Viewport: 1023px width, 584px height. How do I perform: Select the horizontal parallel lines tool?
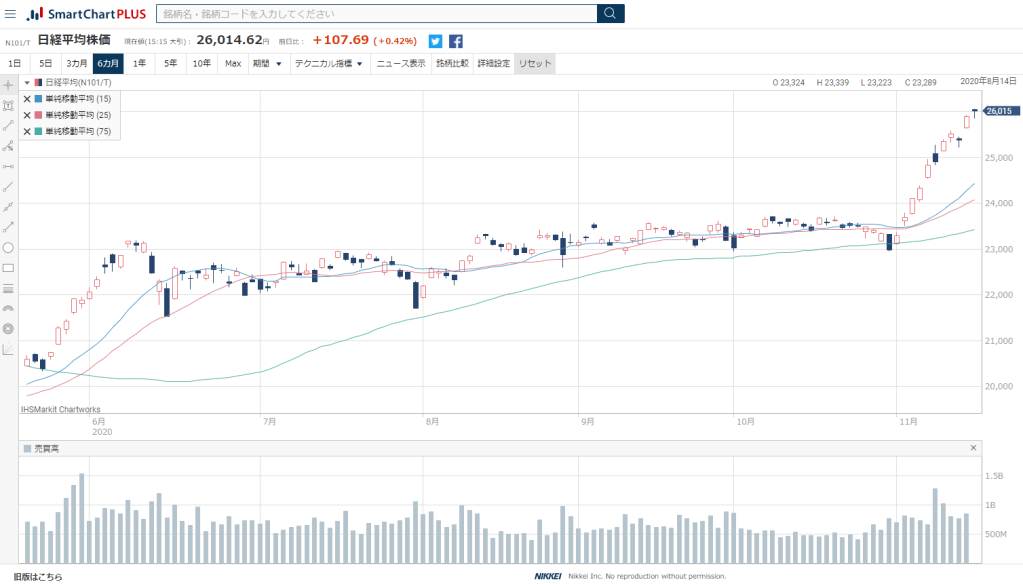pos(8,288)
